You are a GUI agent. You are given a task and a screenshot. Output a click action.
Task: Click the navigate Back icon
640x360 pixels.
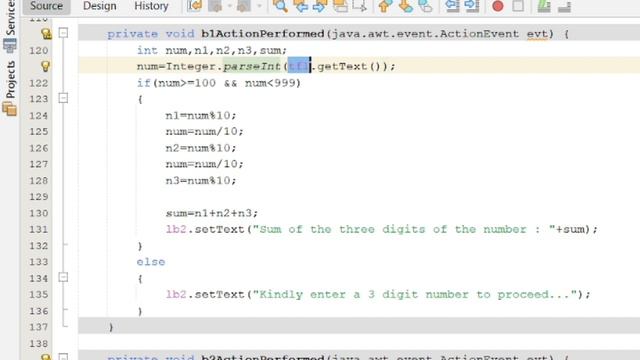[215, 6]
